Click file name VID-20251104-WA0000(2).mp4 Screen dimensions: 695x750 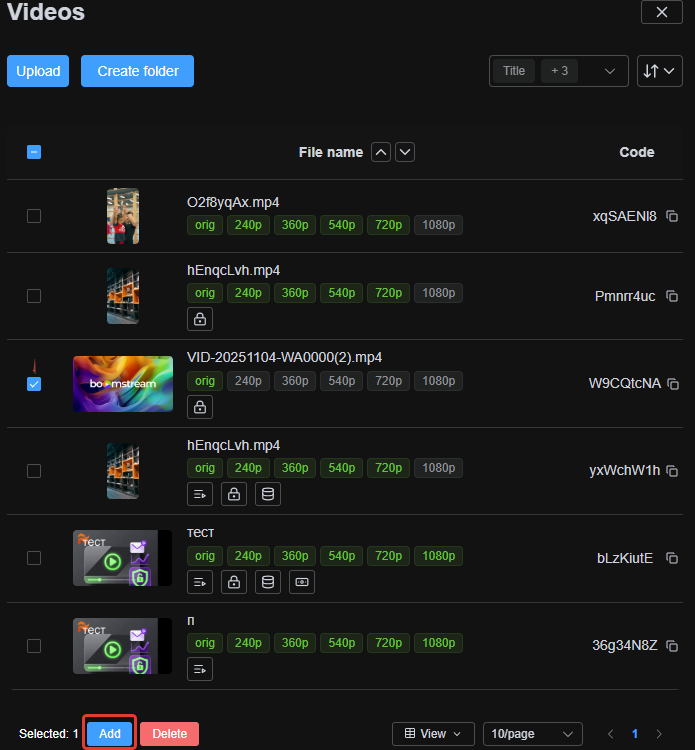pos(284,358)
